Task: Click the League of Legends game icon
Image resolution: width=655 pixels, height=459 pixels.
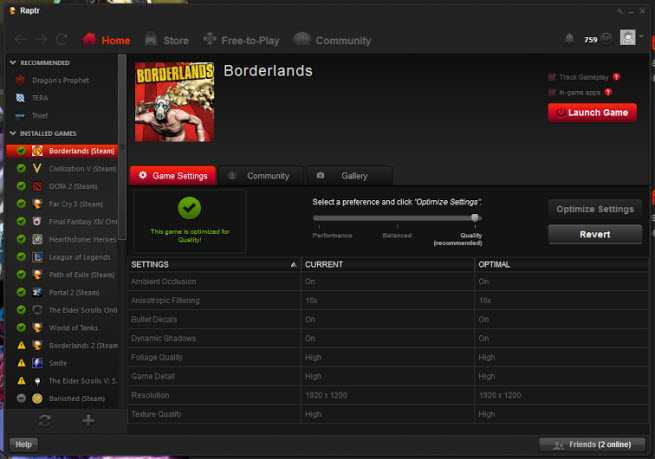Action: click(37, 257)
